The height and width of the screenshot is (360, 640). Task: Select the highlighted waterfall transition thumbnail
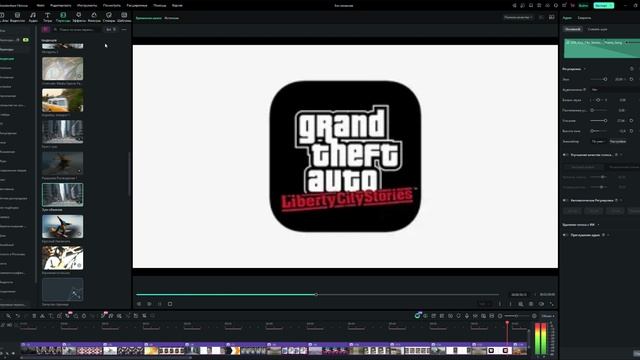pos(62,194)
